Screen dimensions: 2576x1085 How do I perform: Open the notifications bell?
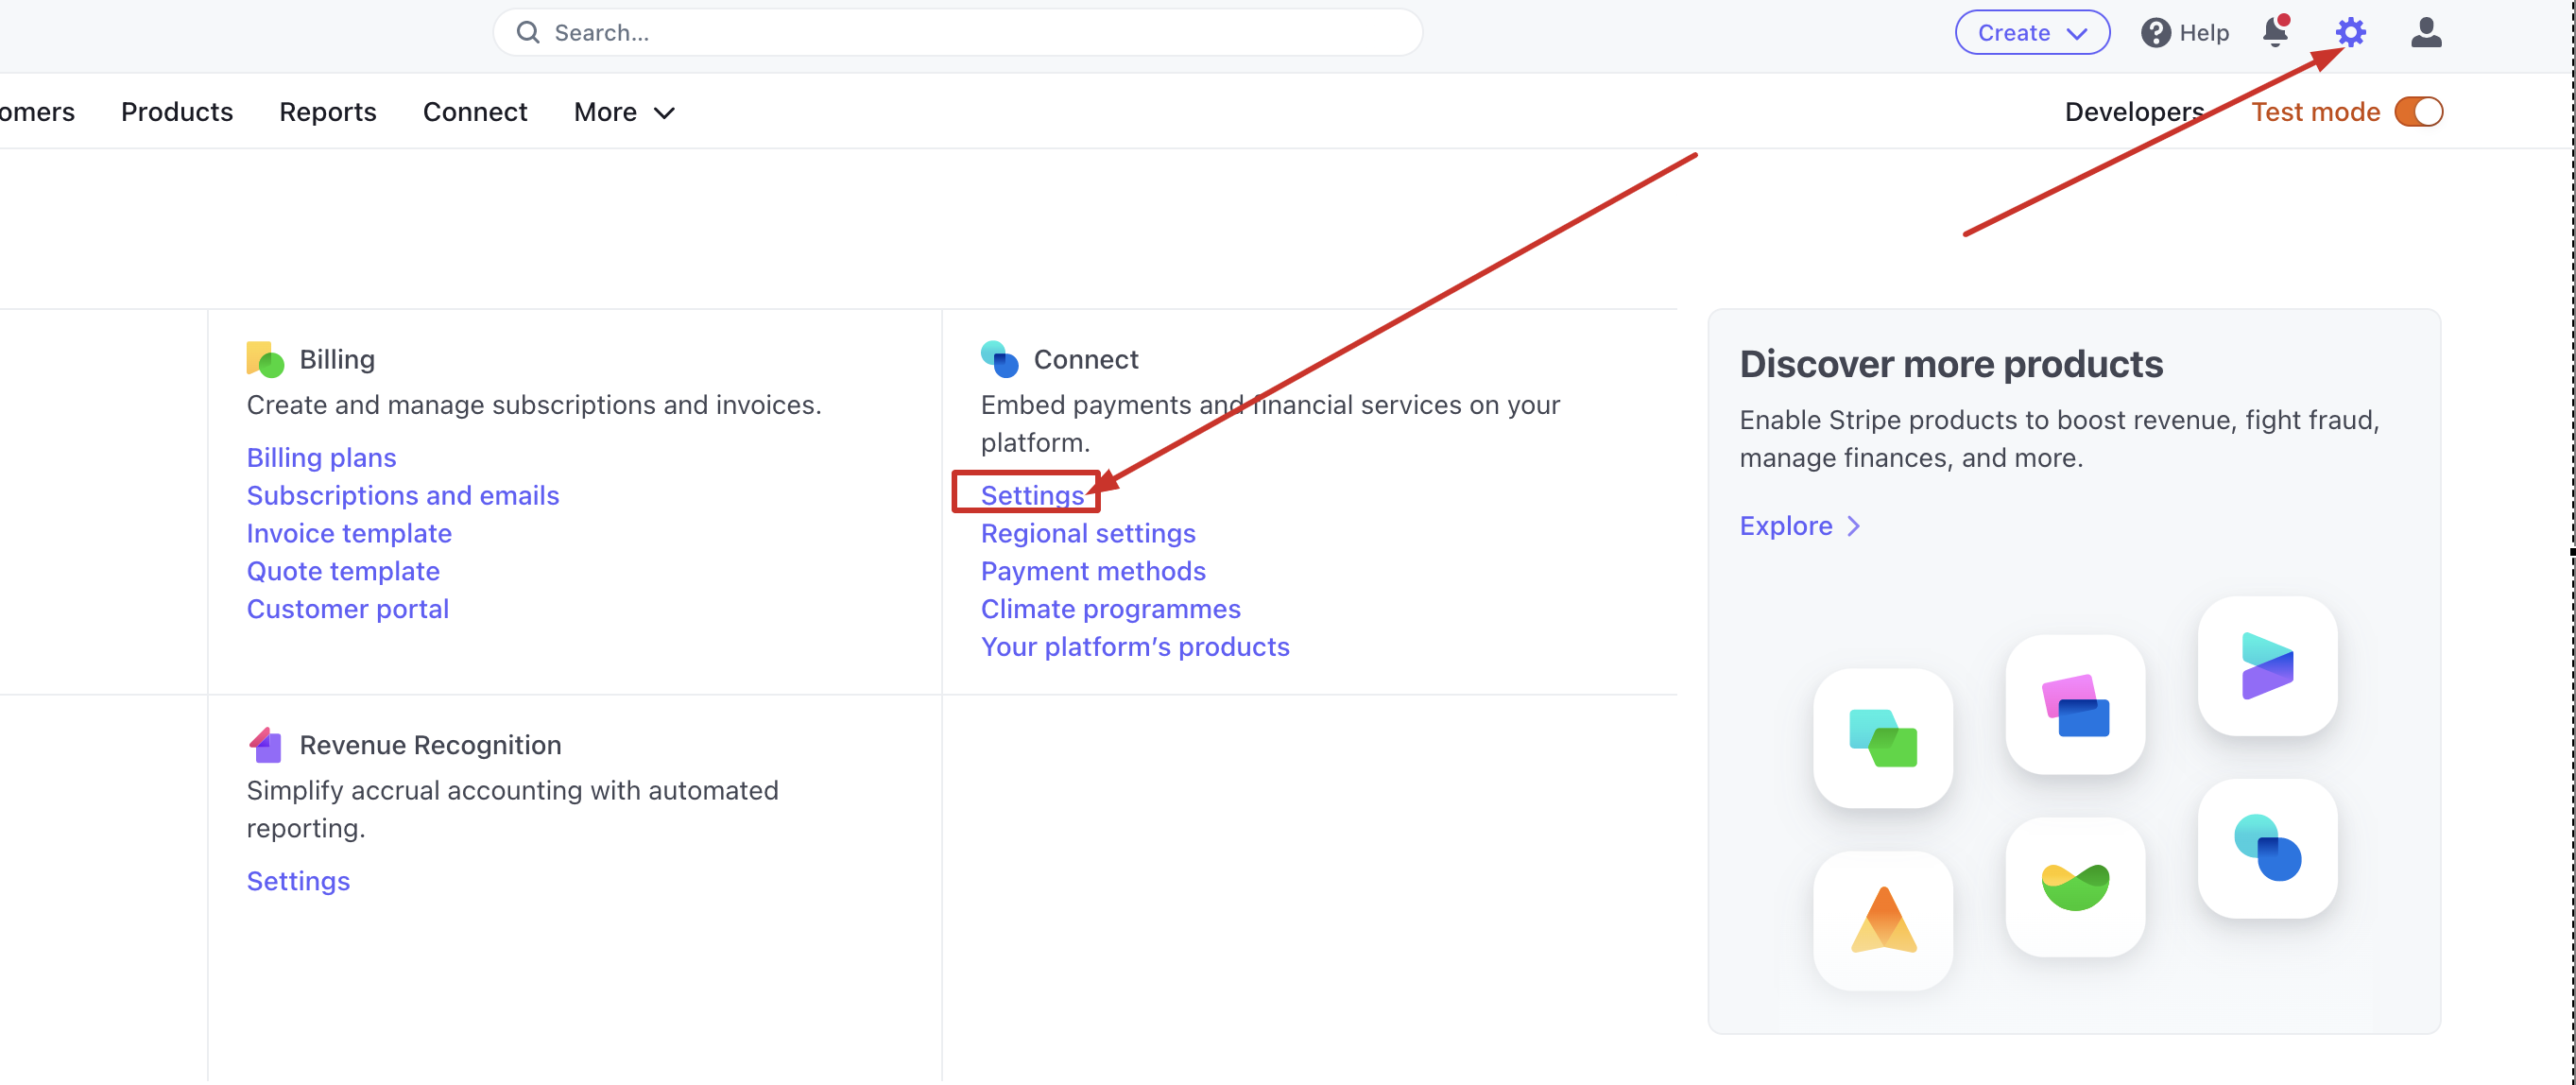pos(2275,32)
